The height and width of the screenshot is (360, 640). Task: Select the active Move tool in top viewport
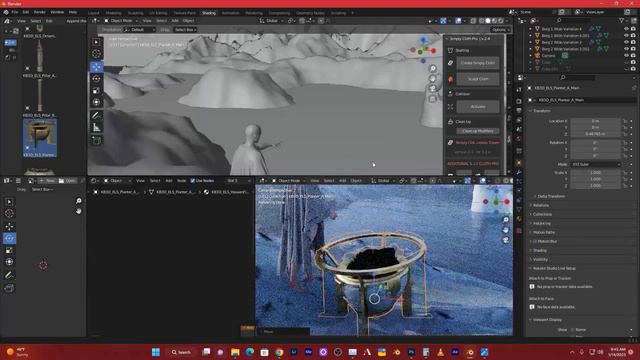click(96, 67)
